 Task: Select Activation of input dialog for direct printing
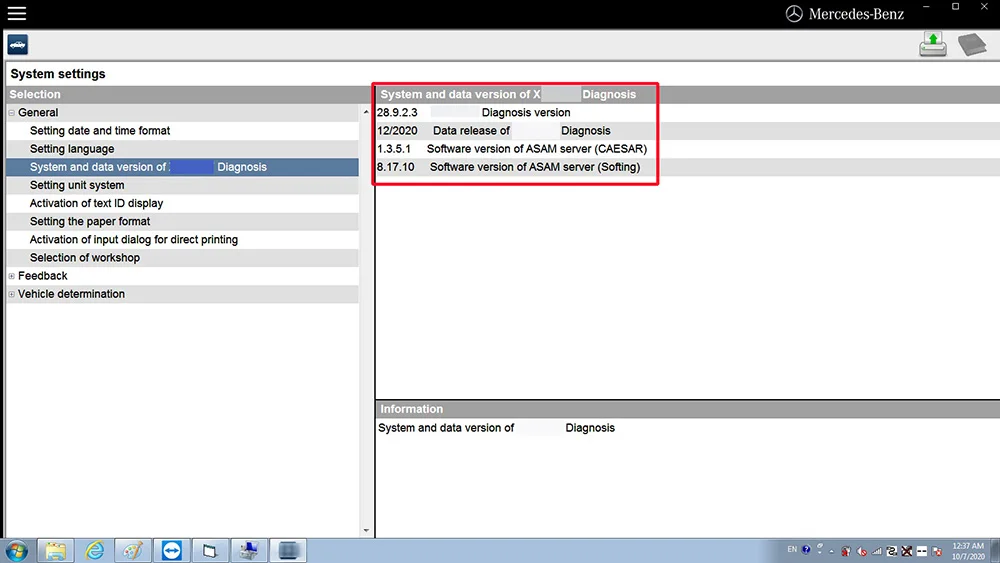coord(182,240)
